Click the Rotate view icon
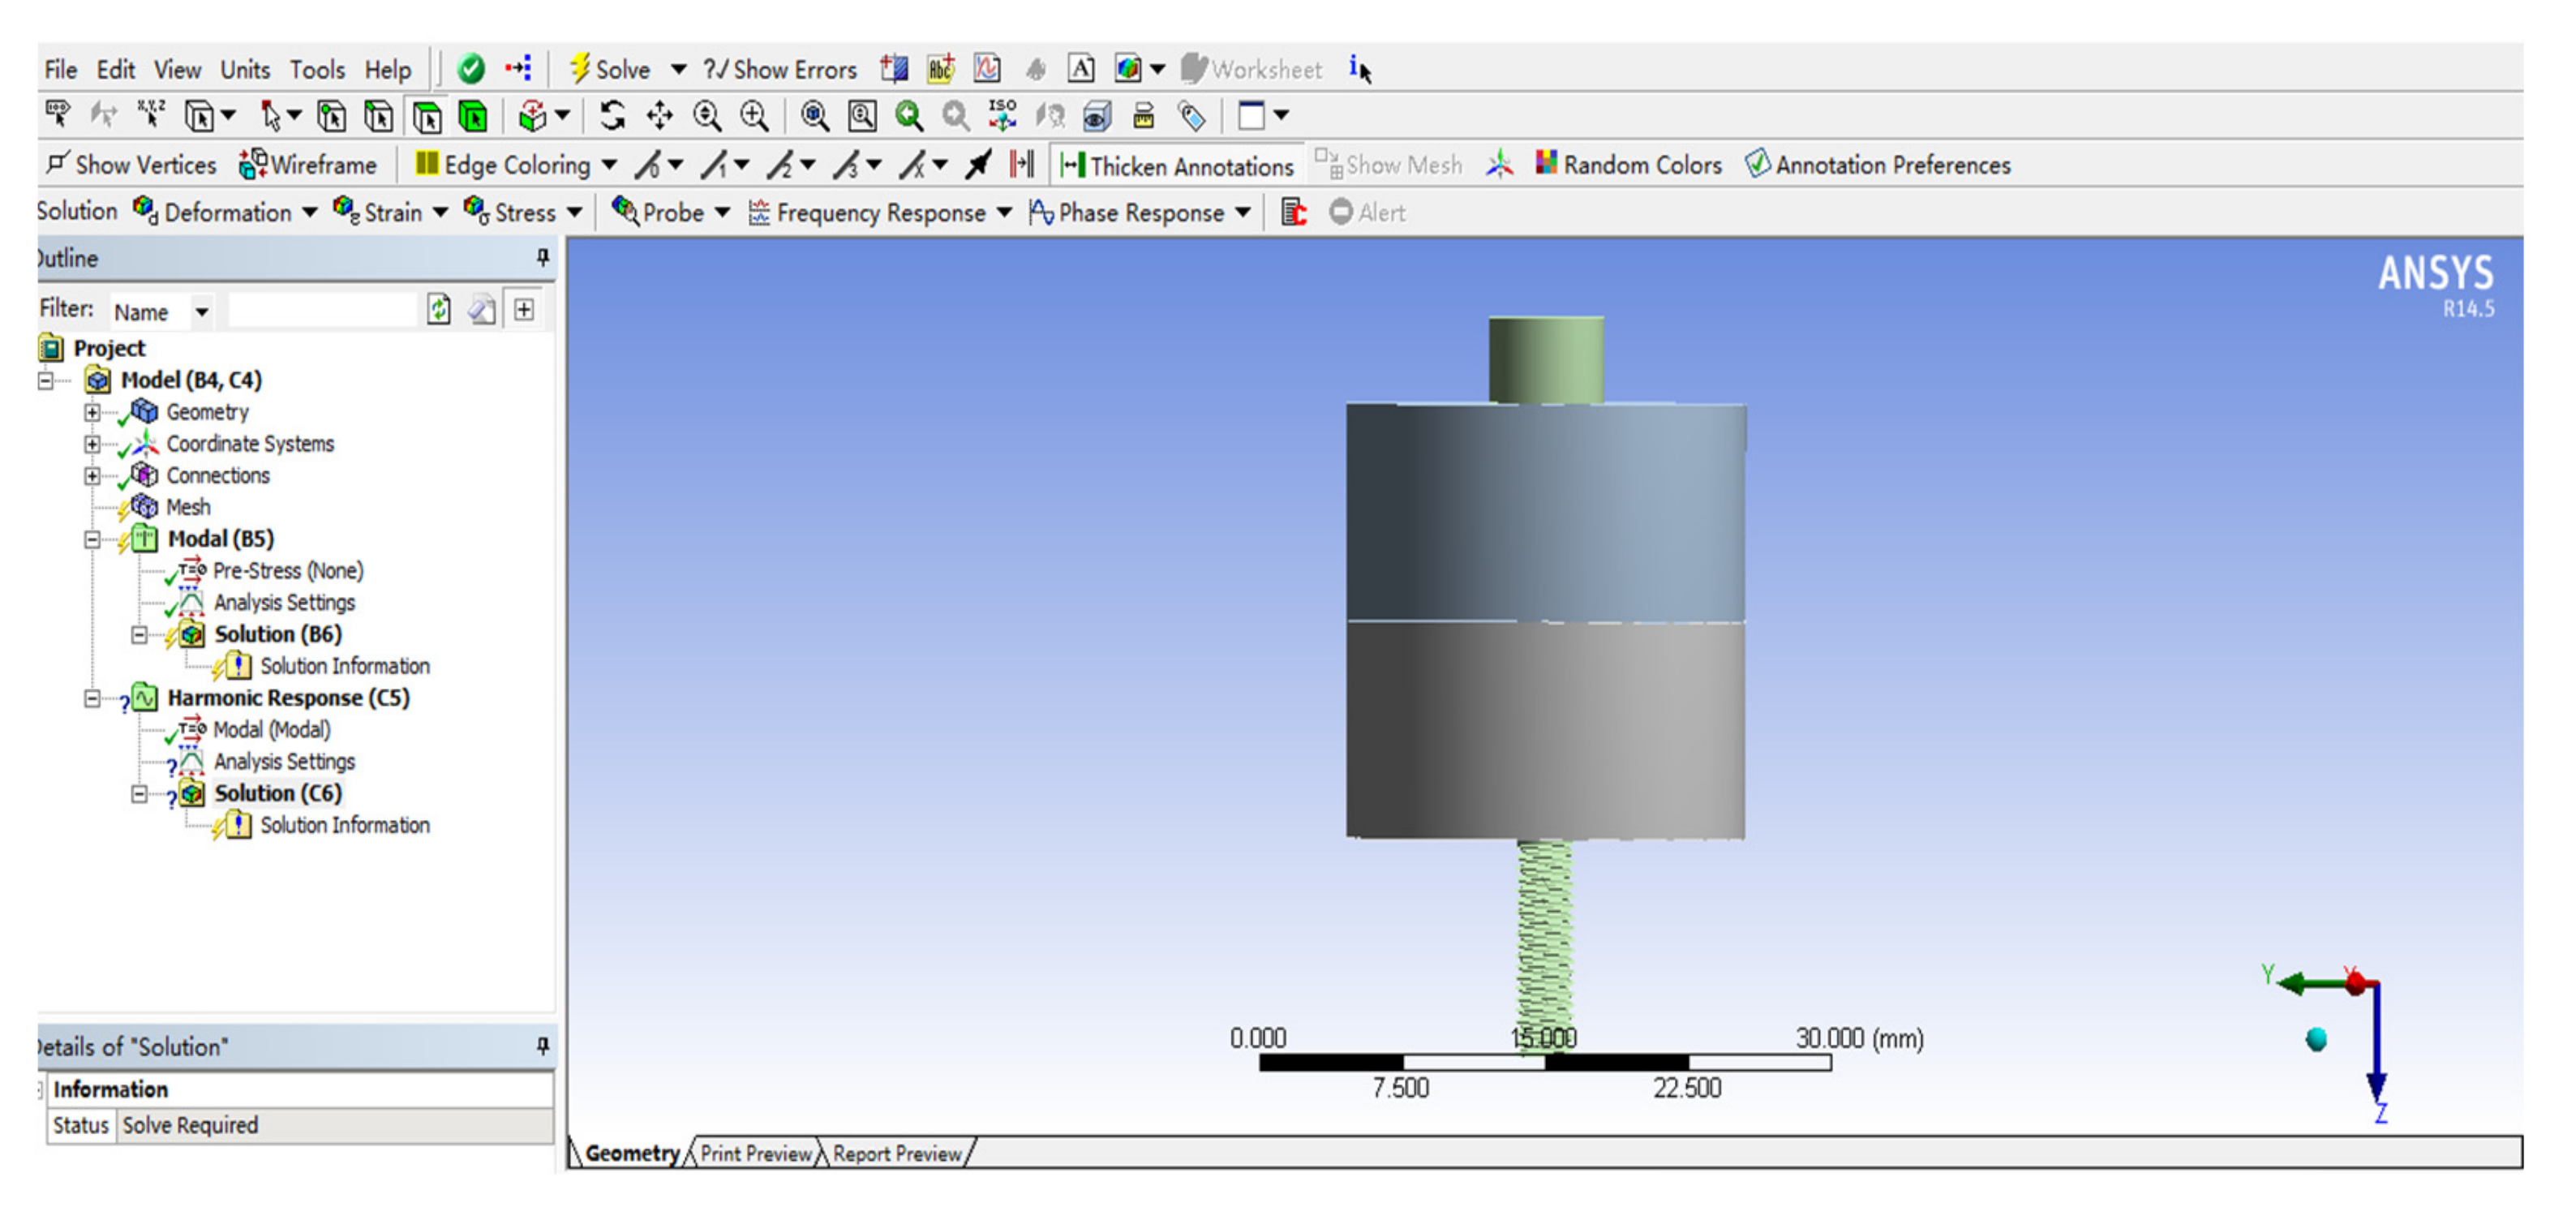2576x1207 pixels. point(612,116)
